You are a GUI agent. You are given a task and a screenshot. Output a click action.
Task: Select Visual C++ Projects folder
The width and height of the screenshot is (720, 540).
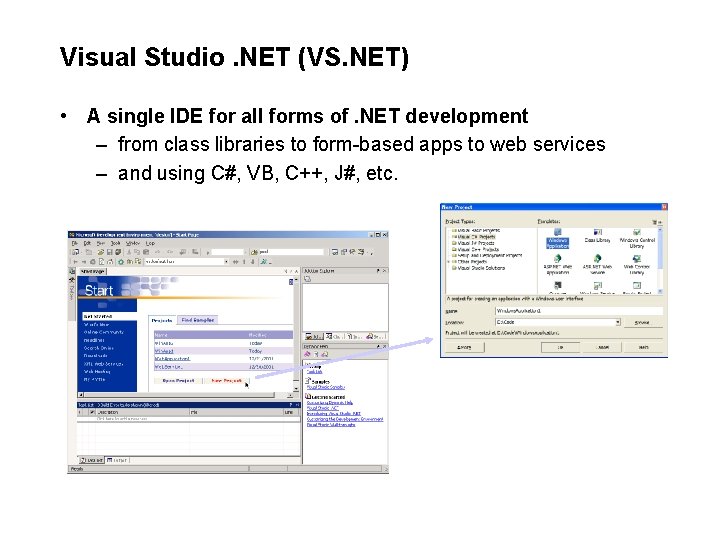pyautogui.click(x=475, y=249)
